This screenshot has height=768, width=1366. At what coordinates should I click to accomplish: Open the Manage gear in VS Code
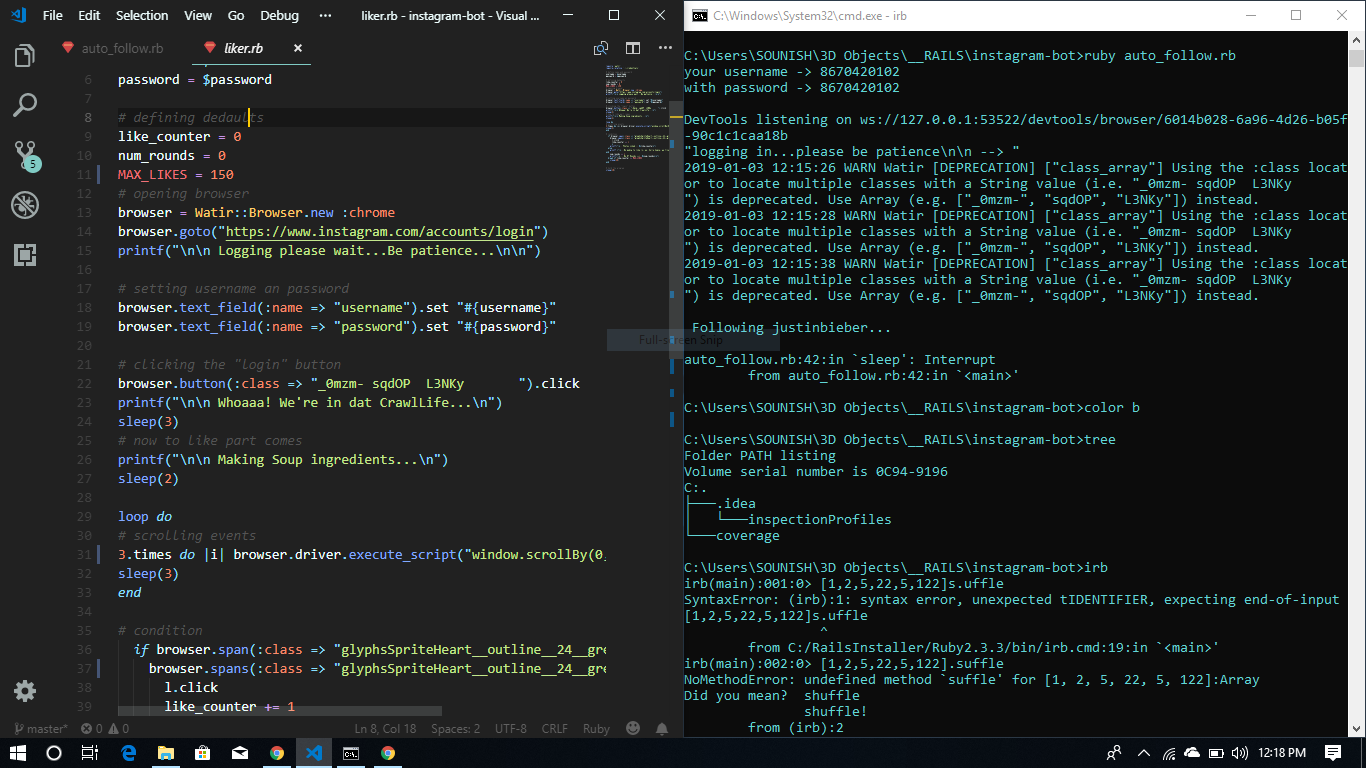25,691
